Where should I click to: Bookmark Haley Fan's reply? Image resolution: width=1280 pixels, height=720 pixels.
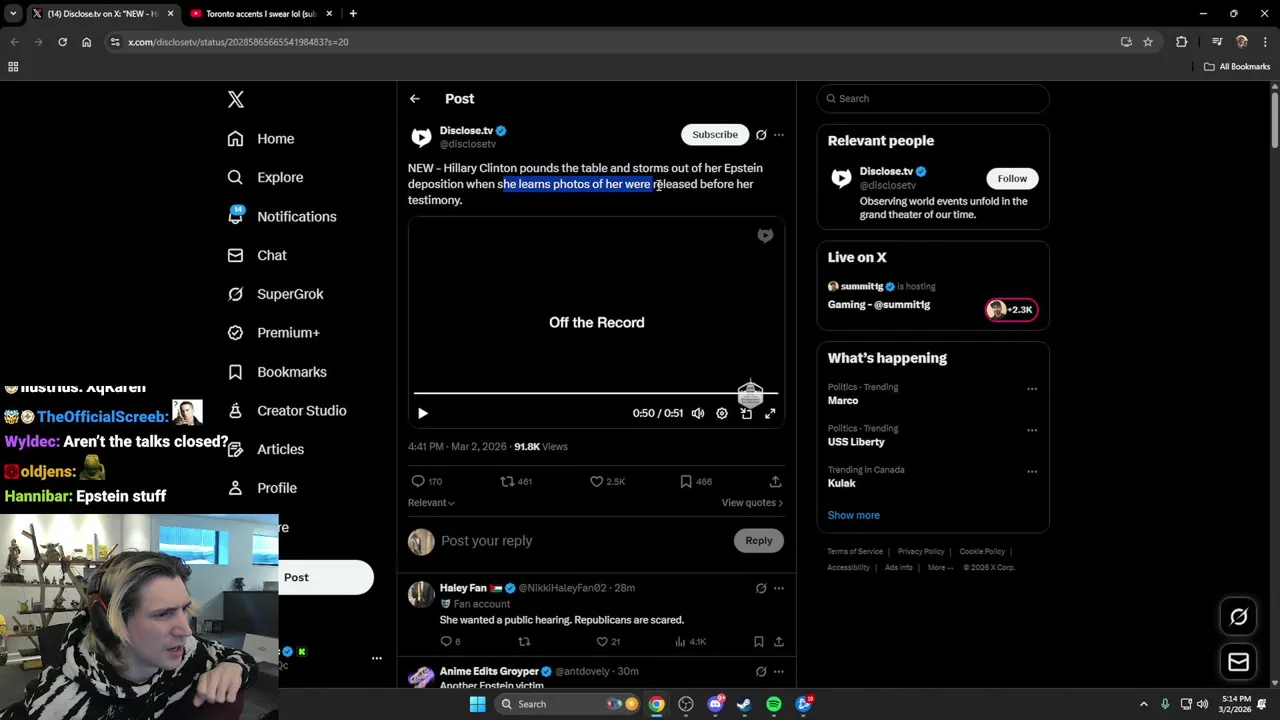758,642
